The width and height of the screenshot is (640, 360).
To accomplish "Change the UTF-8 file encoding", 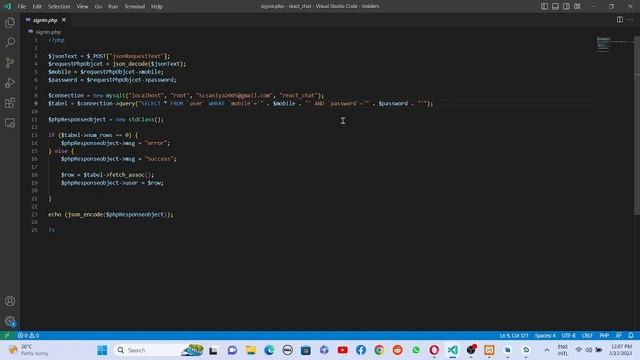I will (x=569, y=335).
